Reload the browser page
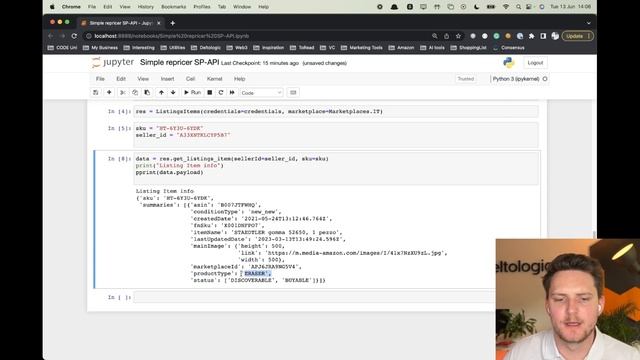The height and width of the screenshot is (360, 640). pos(74,36)
